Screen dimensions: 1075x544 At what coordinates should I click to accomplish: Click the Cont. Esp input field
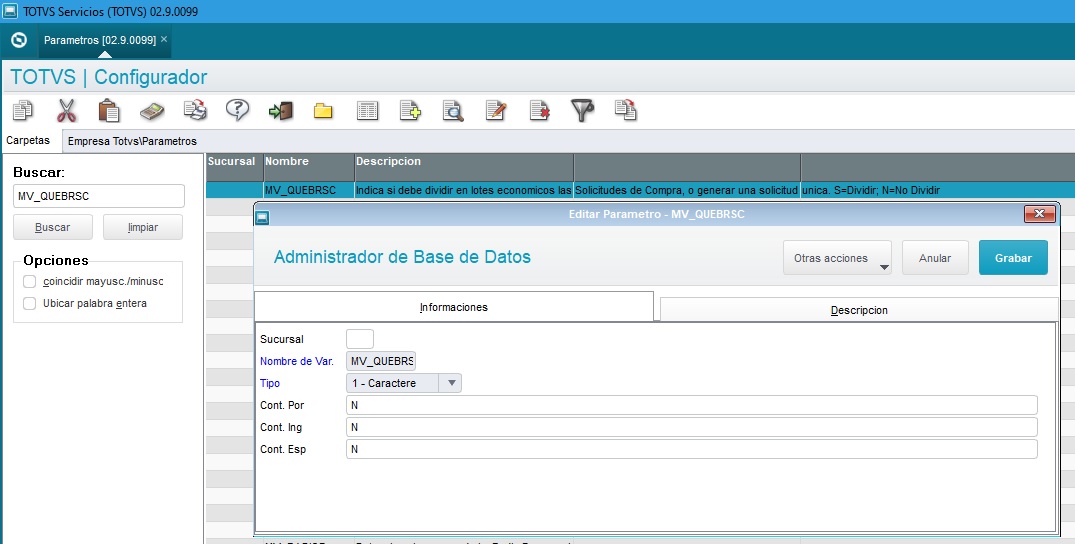691,449
